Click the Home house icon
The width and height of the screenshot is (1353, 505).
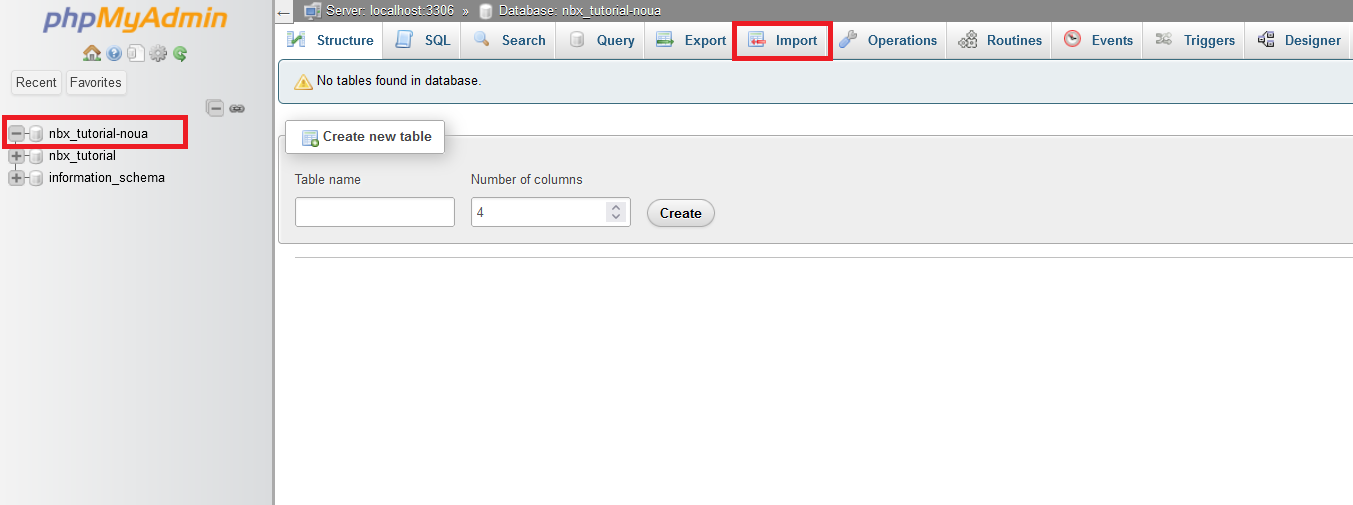[92, 54]
